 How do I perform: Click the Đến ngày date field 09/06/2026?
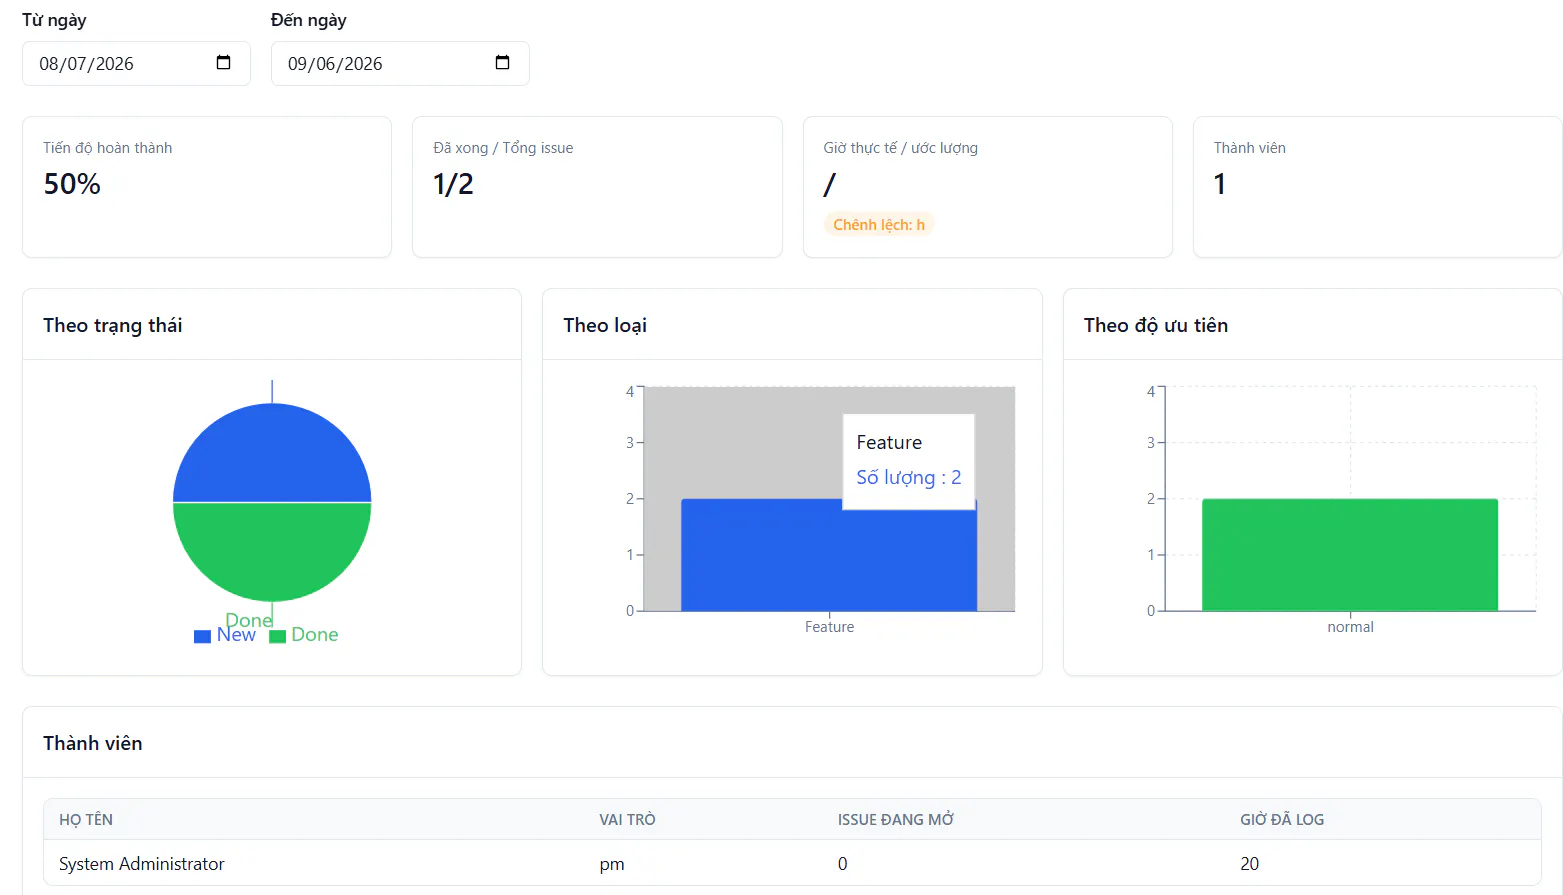(x=400, y=63)
